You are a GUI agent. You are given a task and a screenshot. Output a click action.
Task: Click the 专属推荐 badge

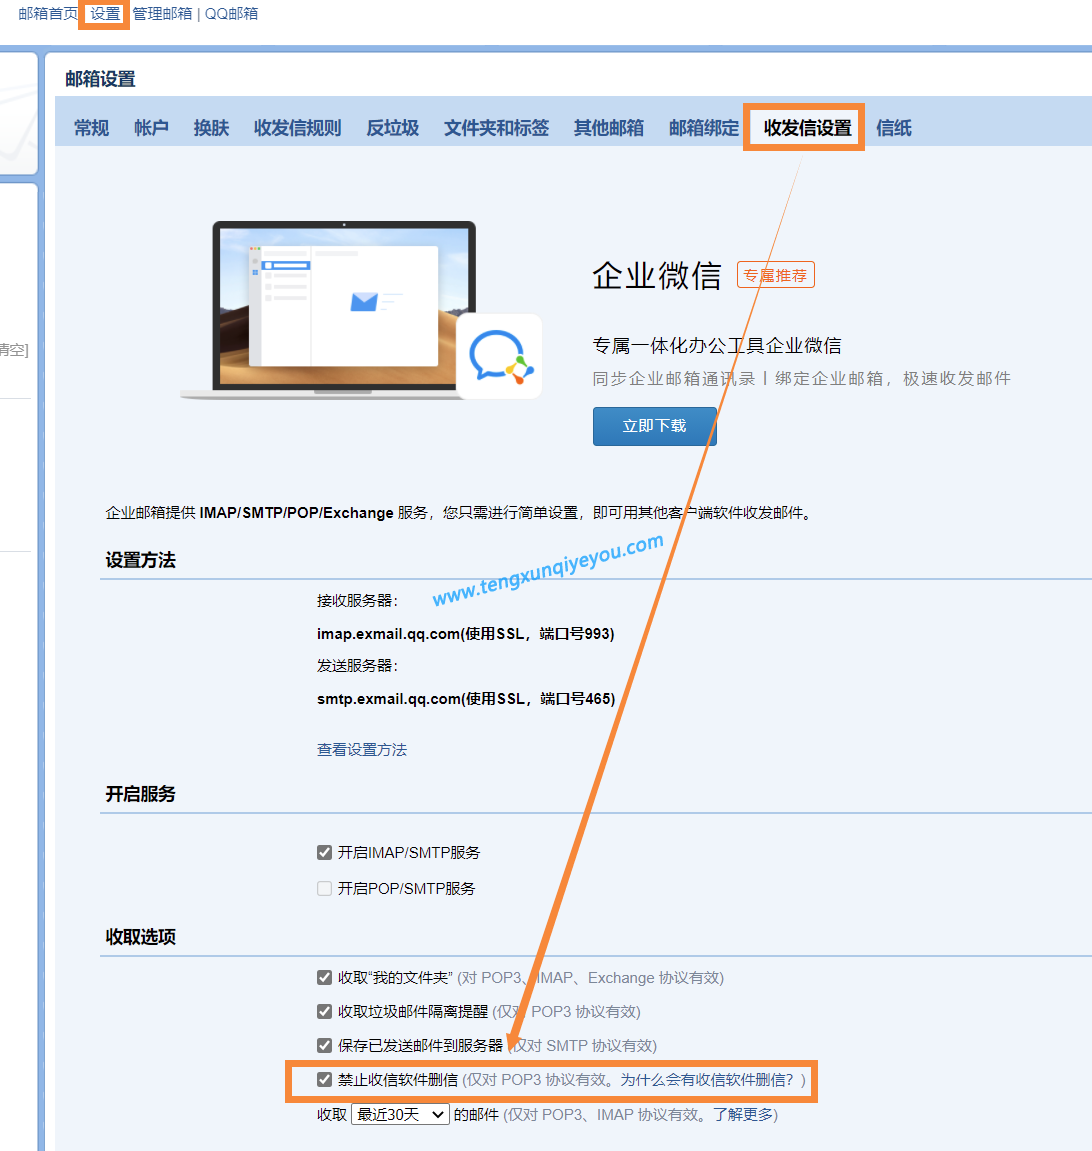point(776,275)
